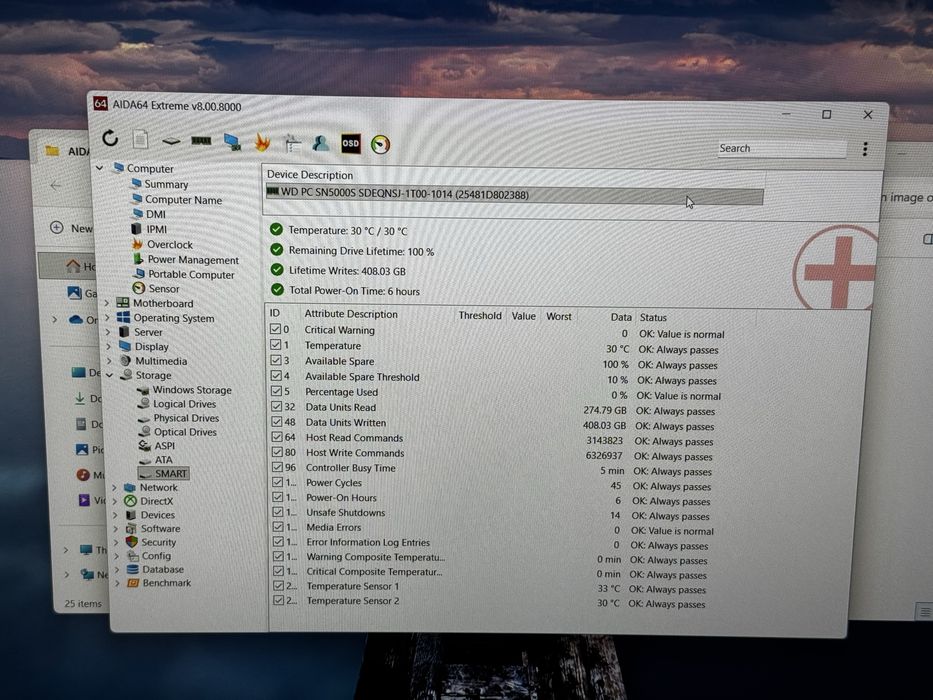
Task: Toggle the Host Read Commands checkbox
Action: 277,437
